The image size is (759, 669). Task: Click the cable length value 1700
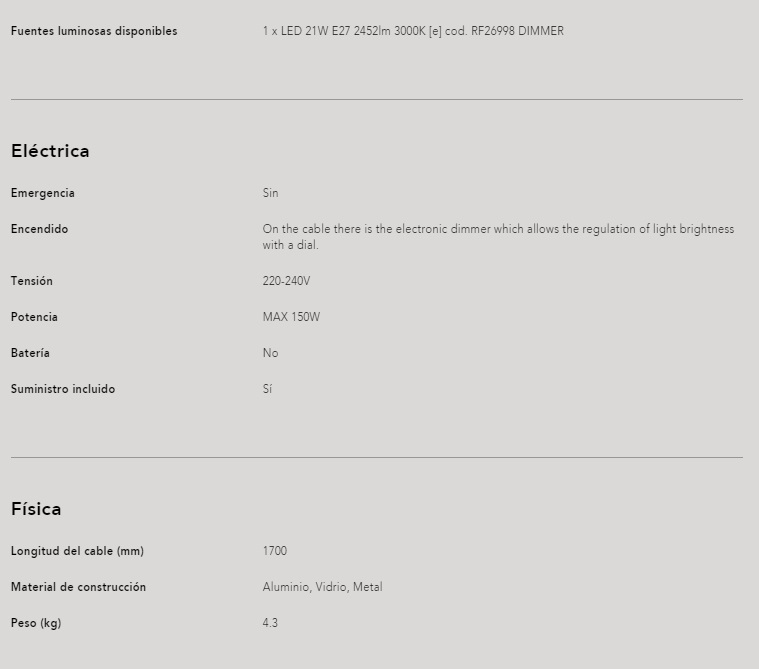(x=274, y=551)
